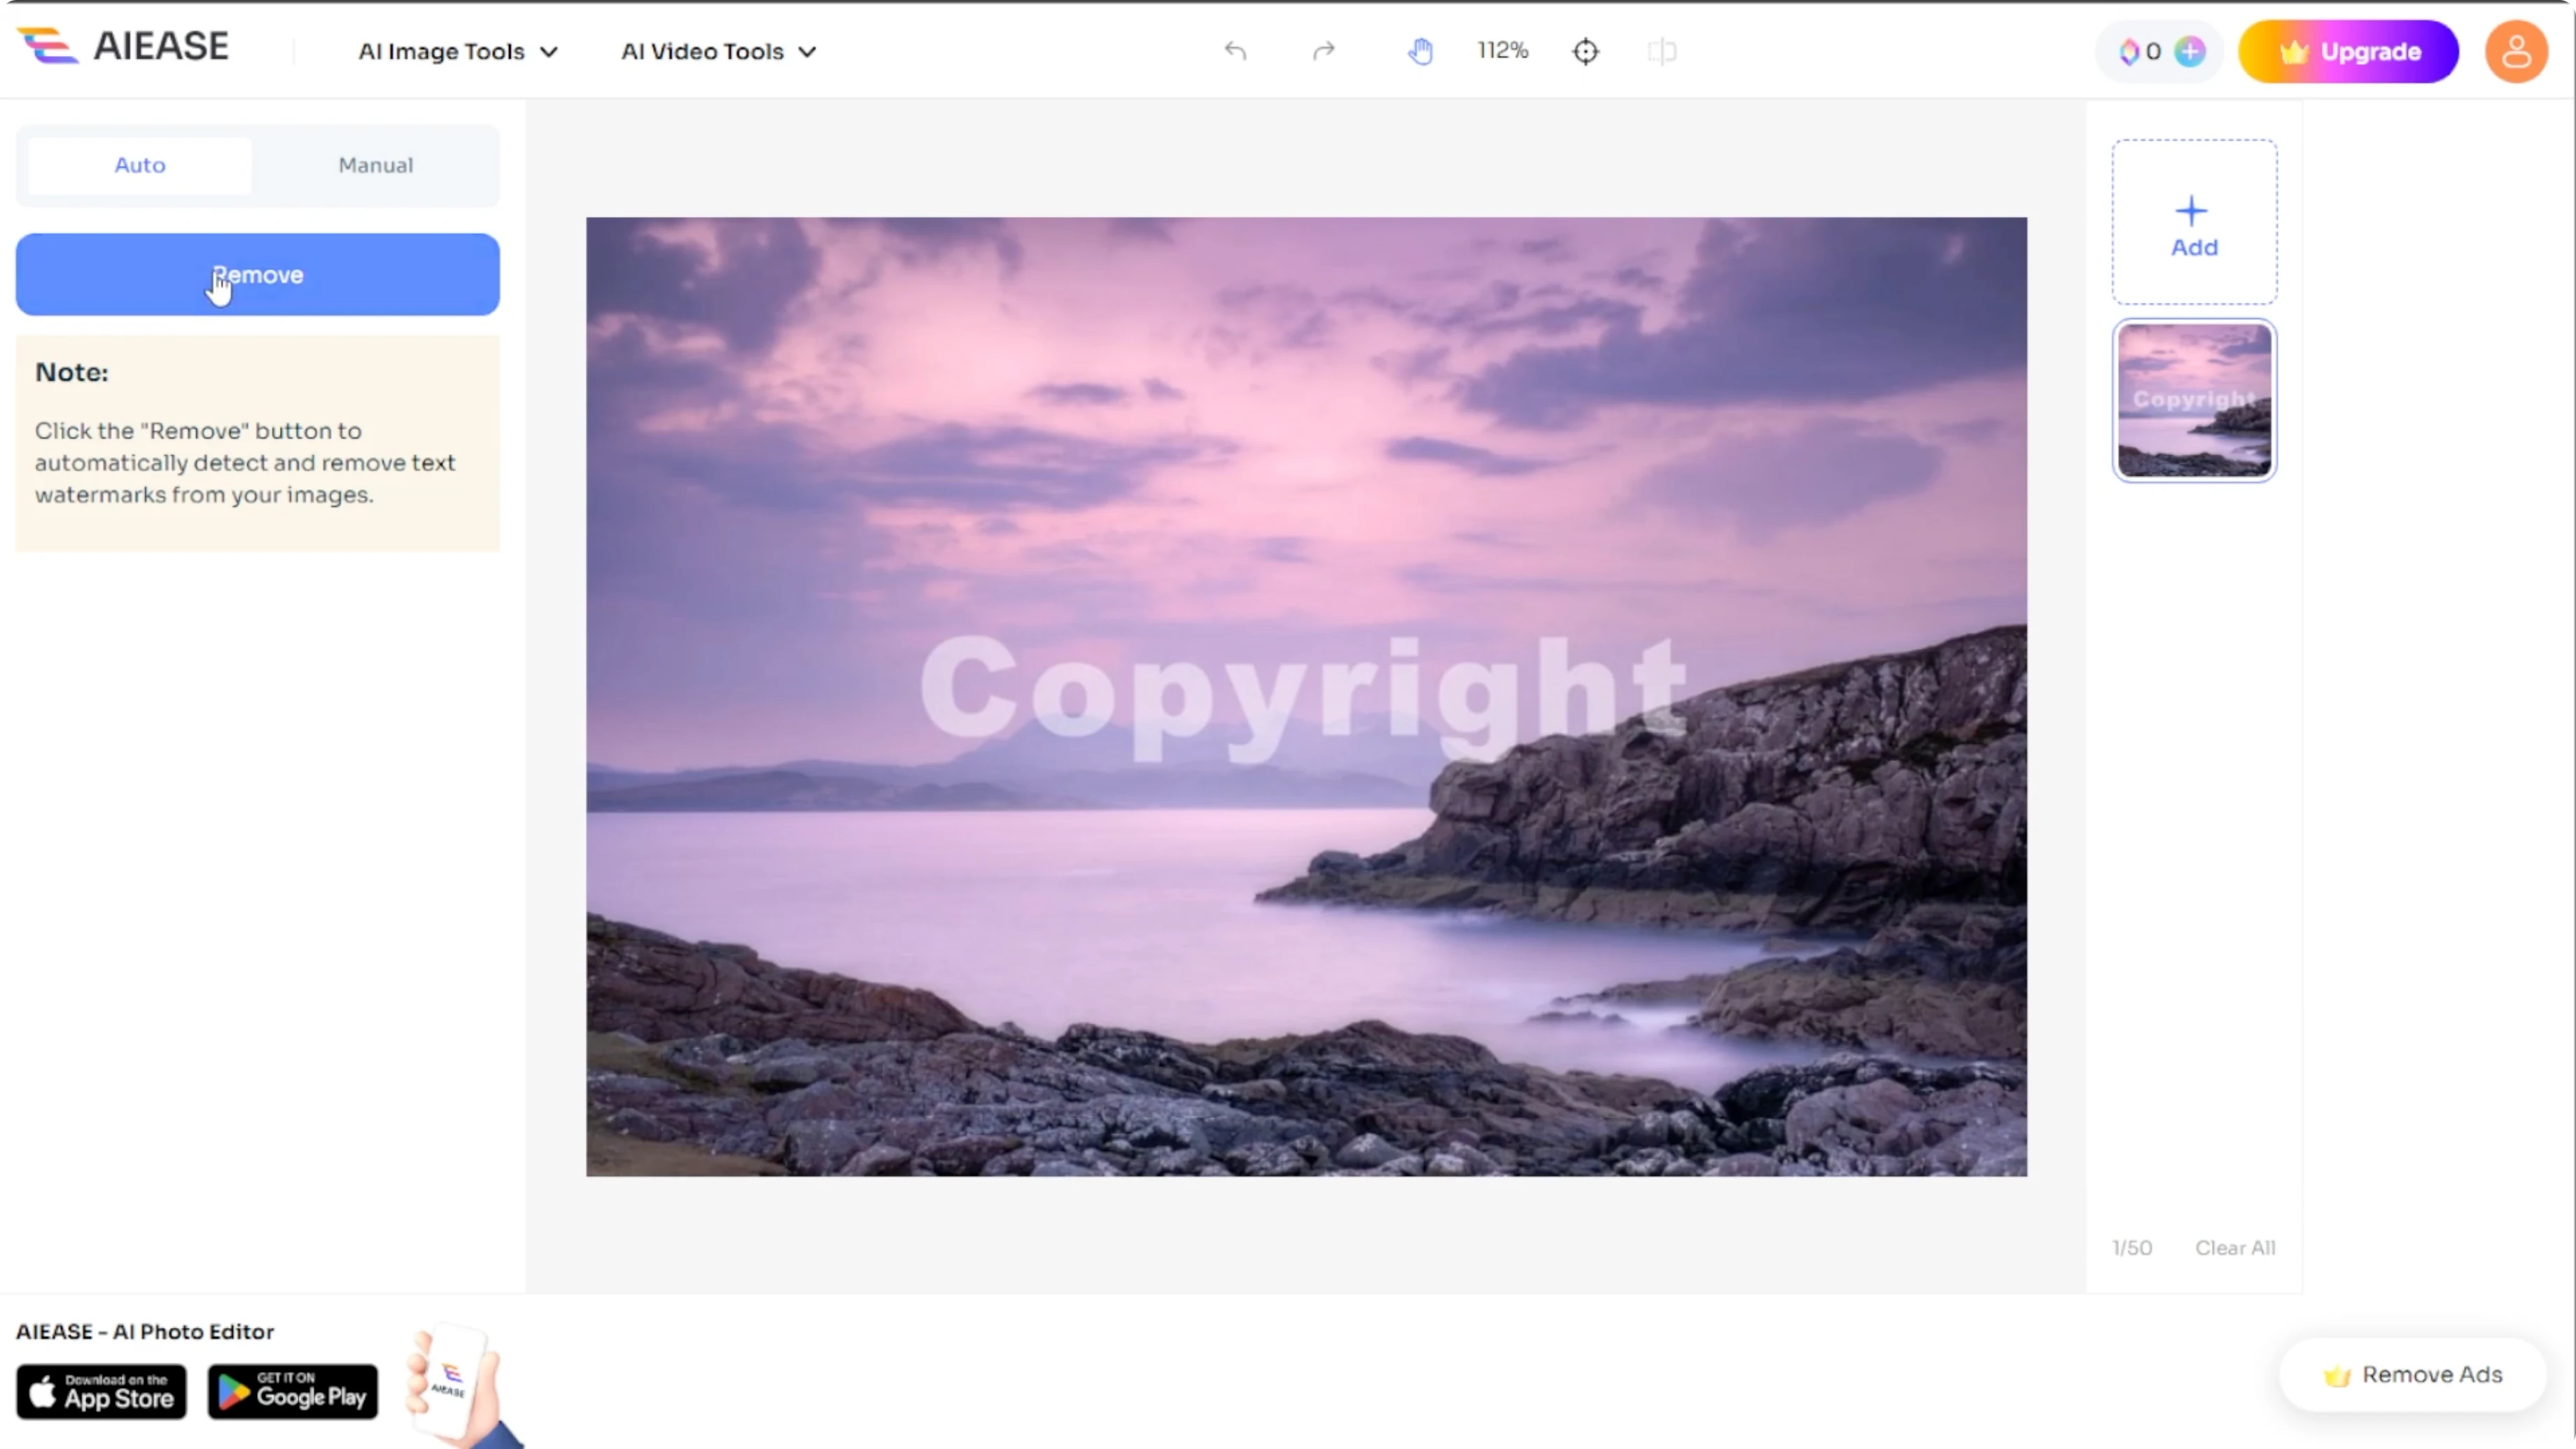2576x1449 pixels.
Task: Click the AIEASE logo
Action: pyautogui.click(x=123, y=47)
